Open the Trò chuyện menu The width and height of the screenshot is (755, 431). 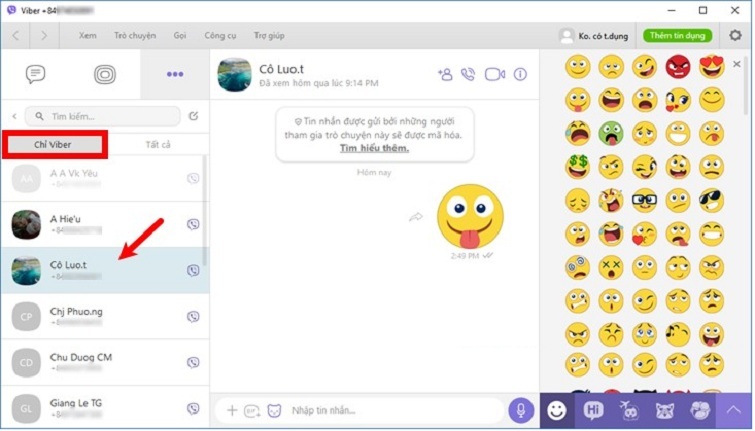[135, 35]
